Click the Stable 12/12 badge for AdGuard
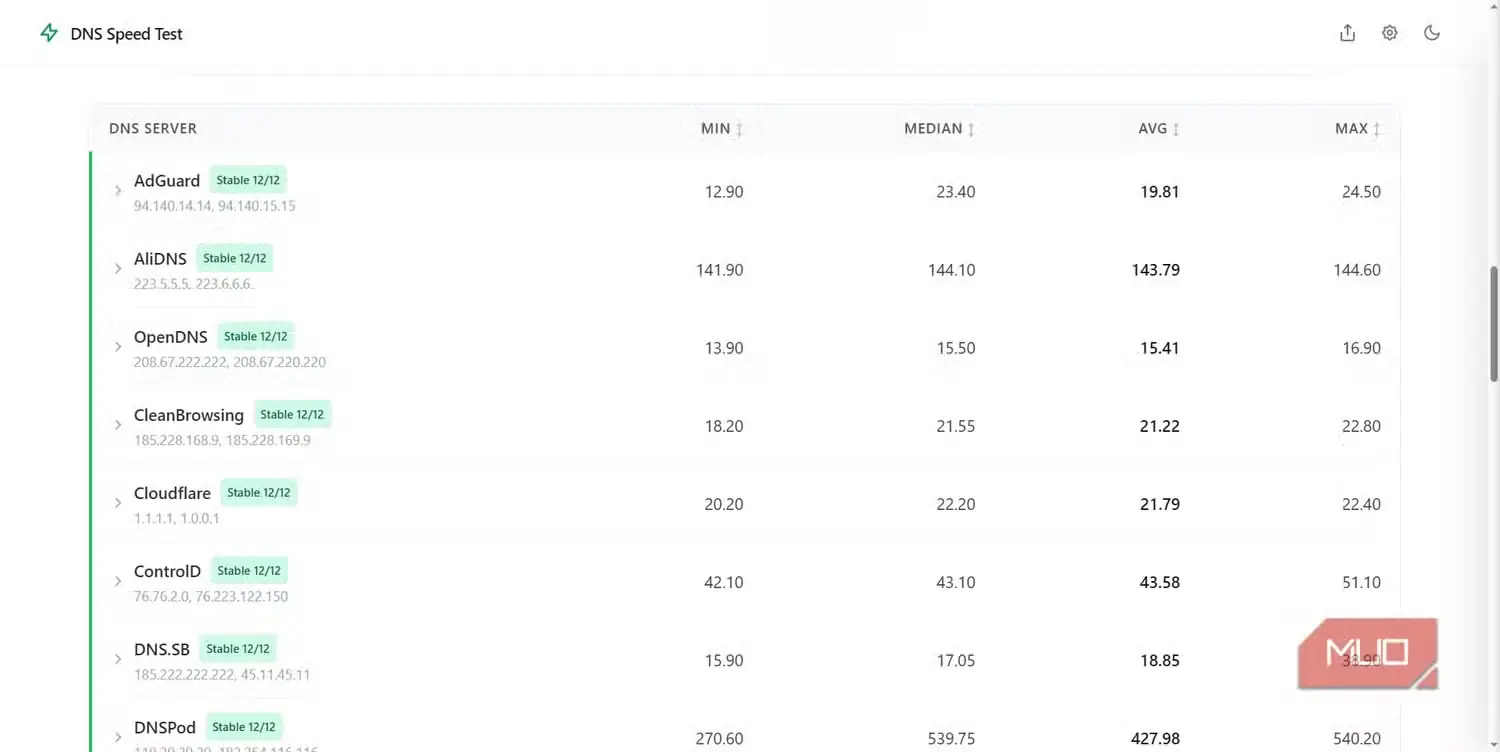1500x752 pixels. coord(249,180)
